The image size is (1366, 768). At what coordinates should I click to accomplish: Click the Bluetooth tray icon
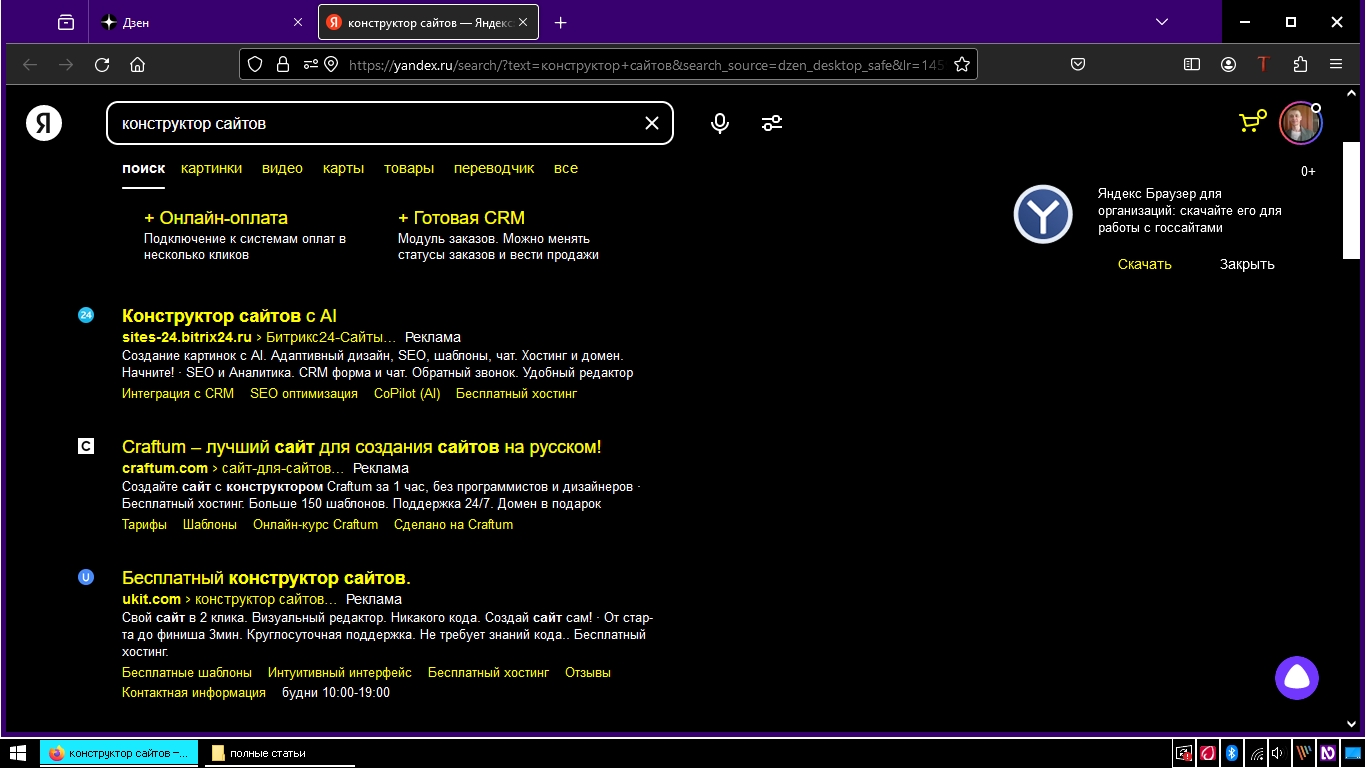point(1232,753)
